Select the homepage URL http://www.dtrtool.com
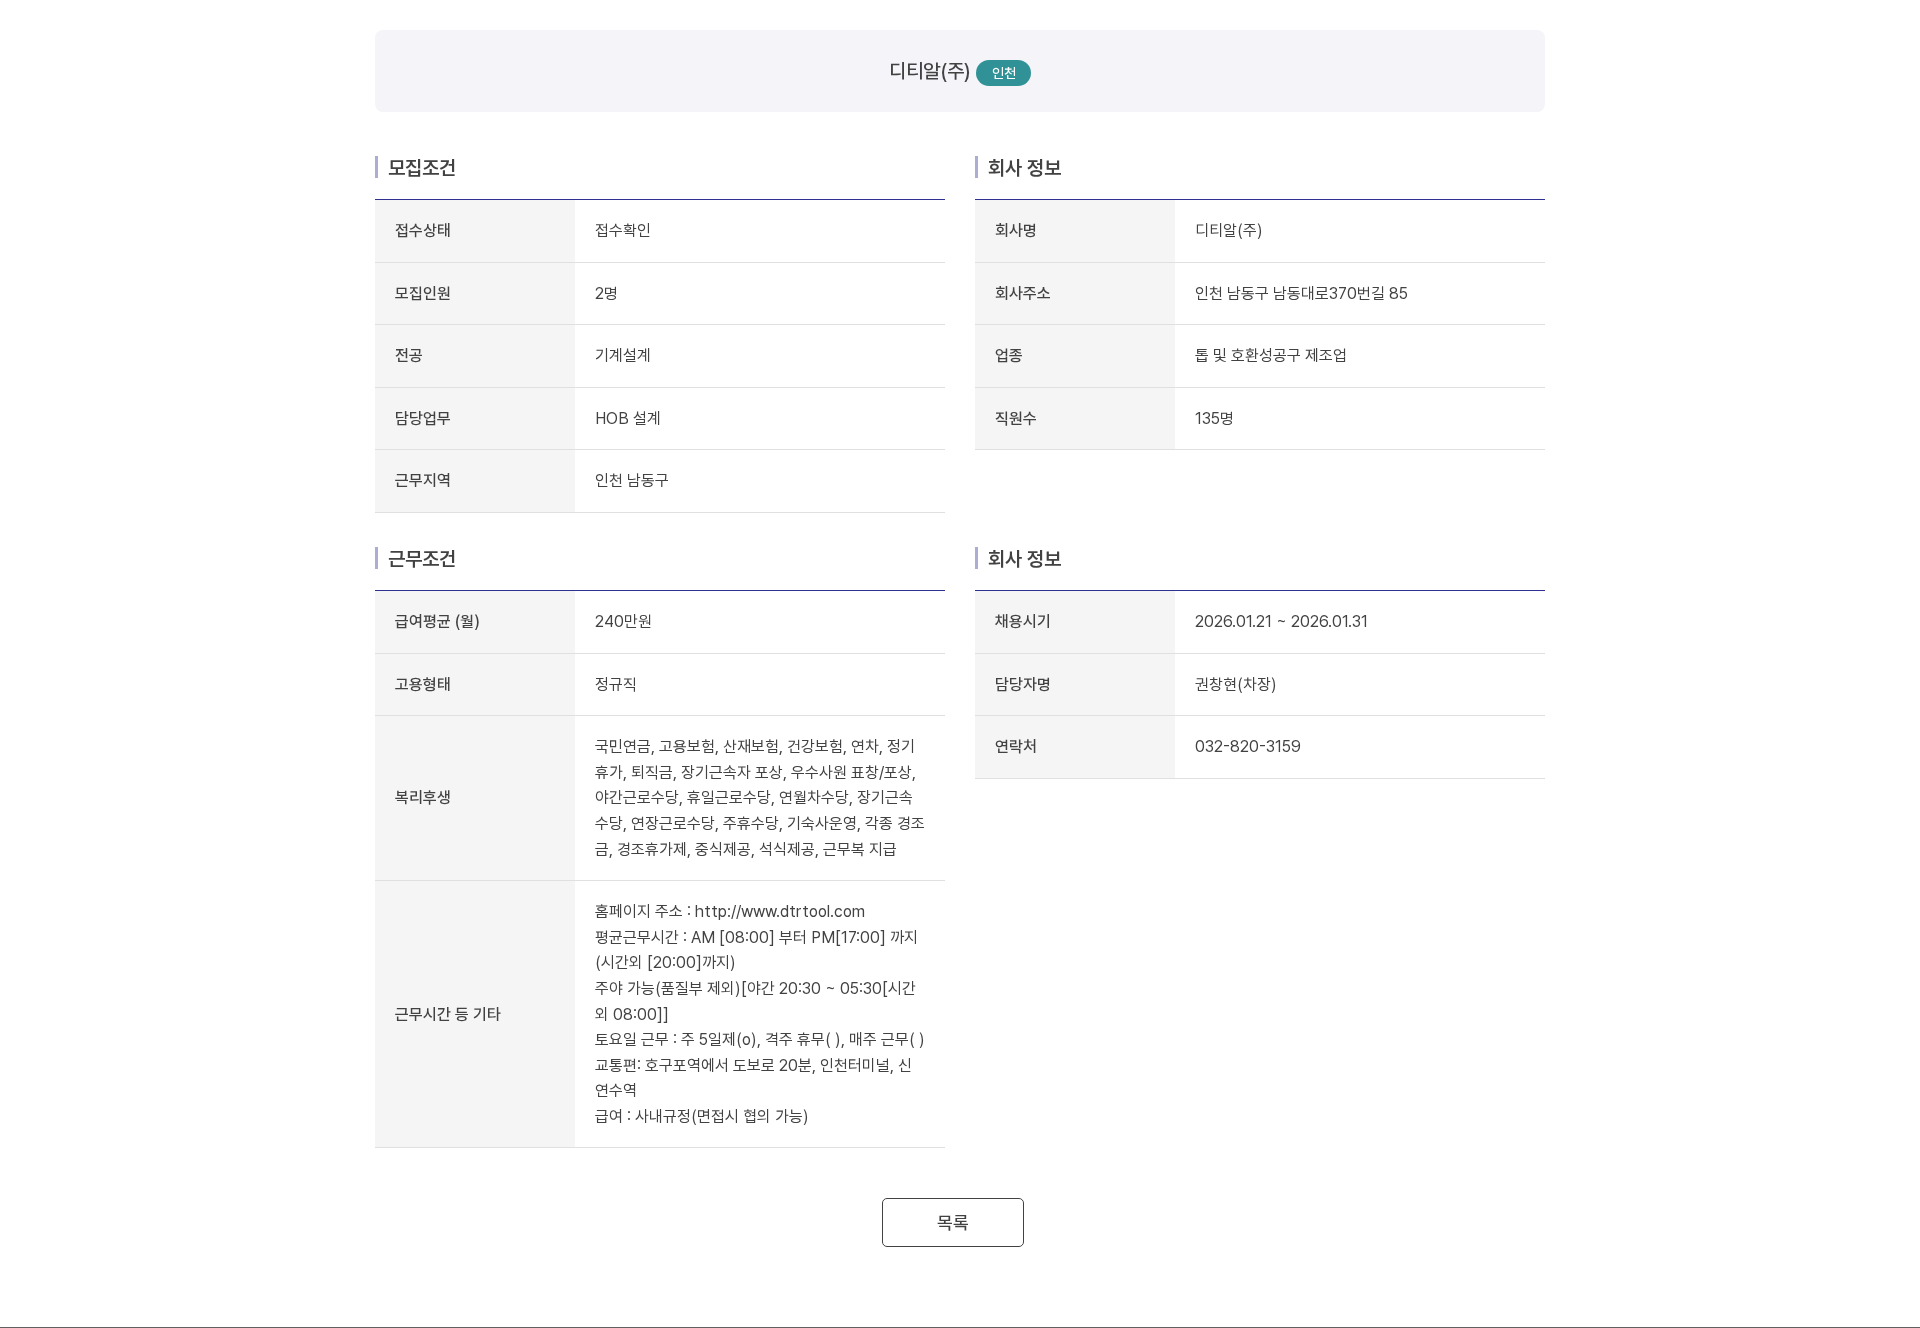The height and width of the screenshot is (1328, 1920). (780, 911)
